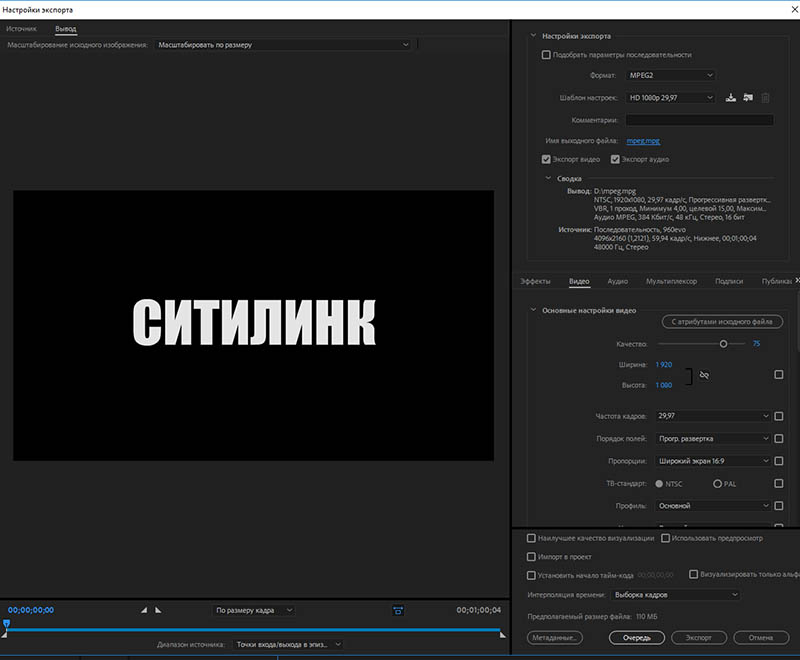Open the Multiplexer tab

coord(671,281)
